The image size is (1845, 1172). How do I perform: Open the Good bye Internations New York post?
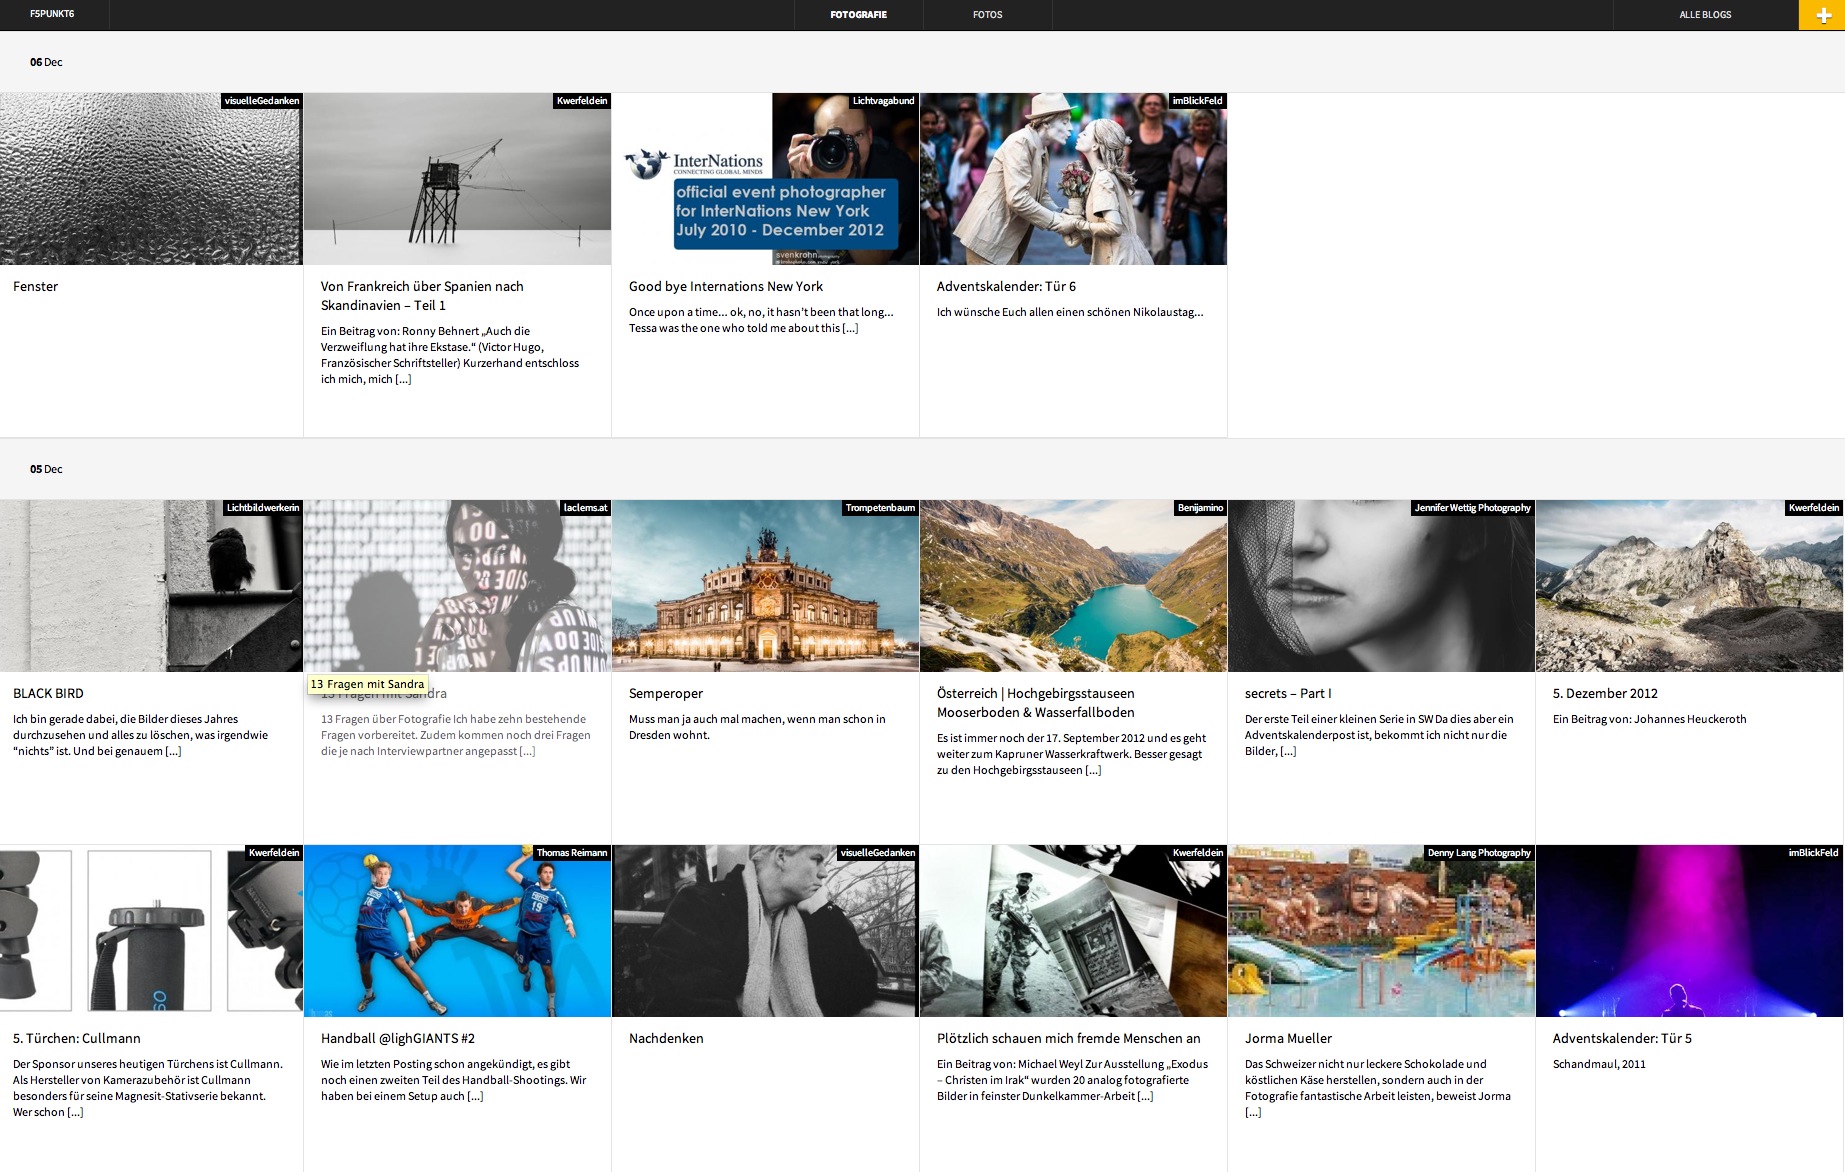726,287
